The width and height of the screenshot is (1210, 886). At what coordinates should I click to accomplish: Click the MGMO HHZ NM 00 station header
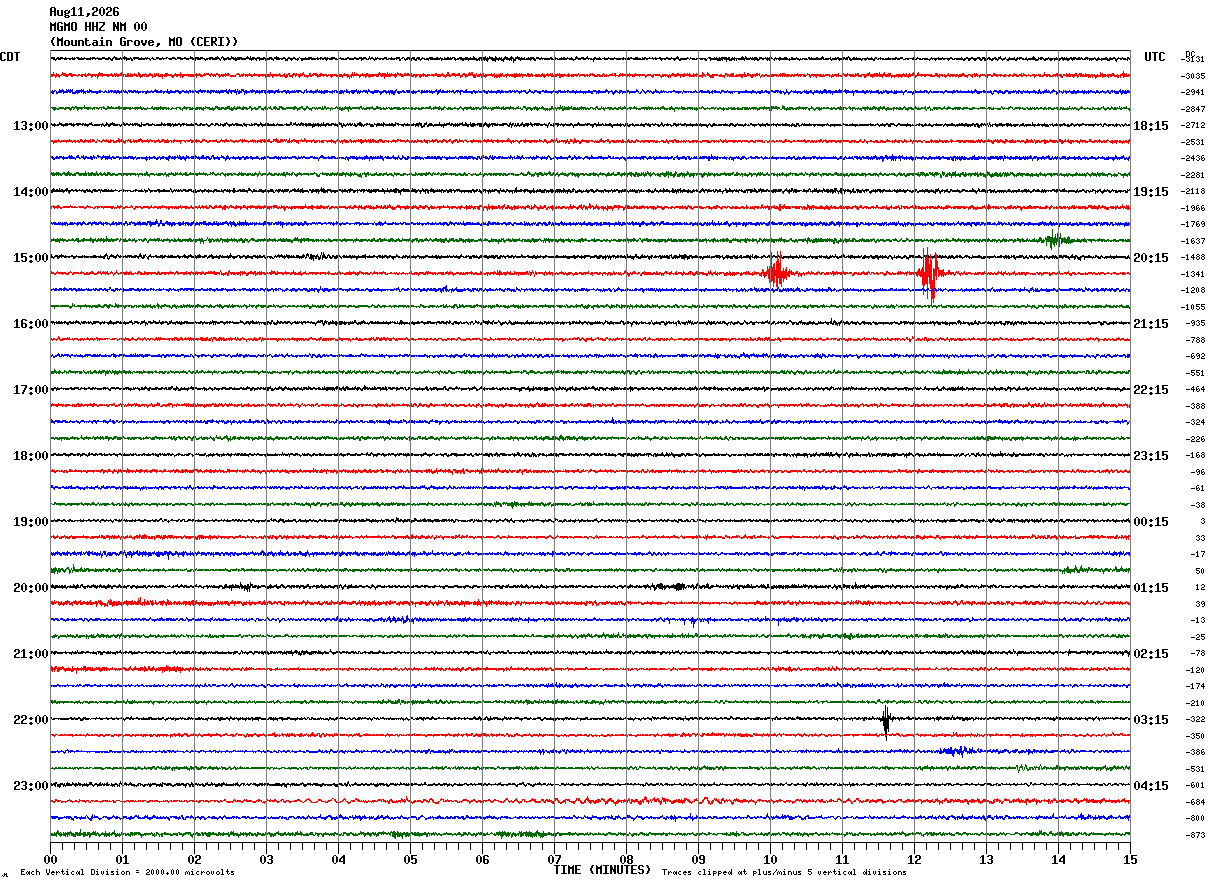click(x=98, y=27)
